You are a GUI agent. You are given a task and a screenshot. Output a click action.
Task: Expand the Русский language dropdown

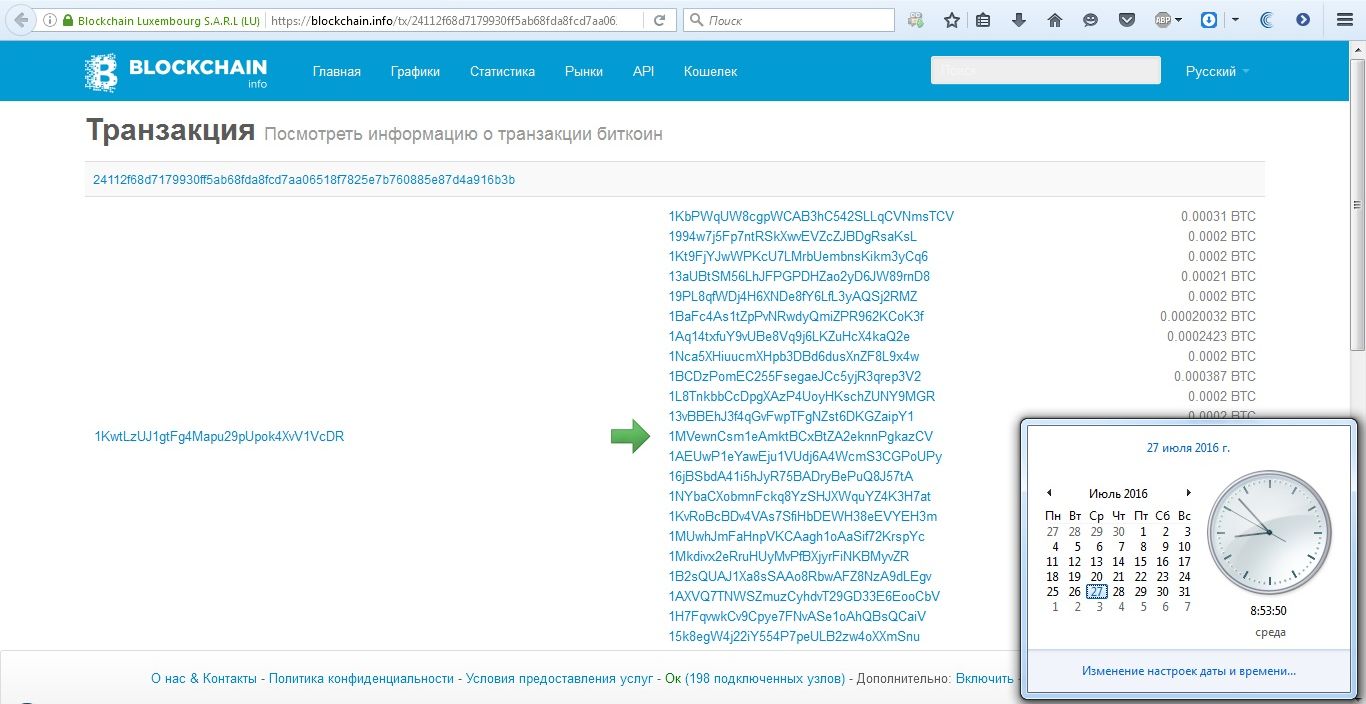click(x=1217, y=72)
